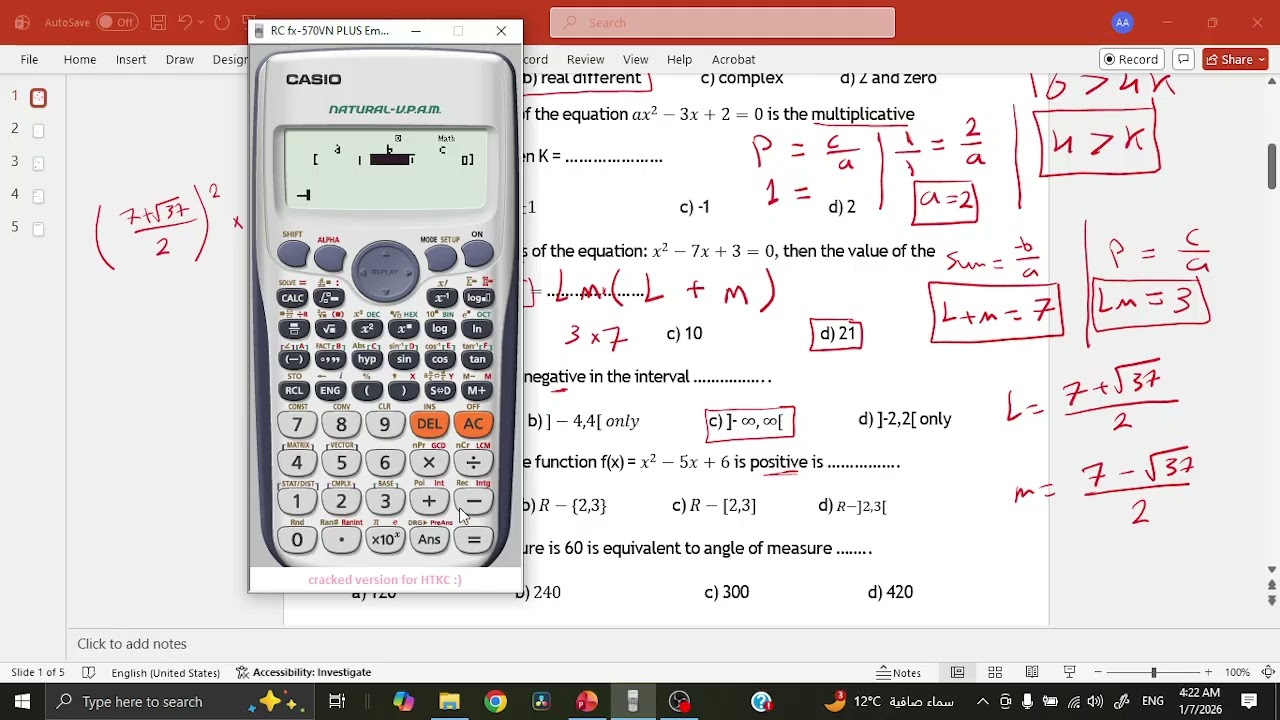Click Fit slide to current window icon
The image size is (1280, 720).
coord(1268,672)
